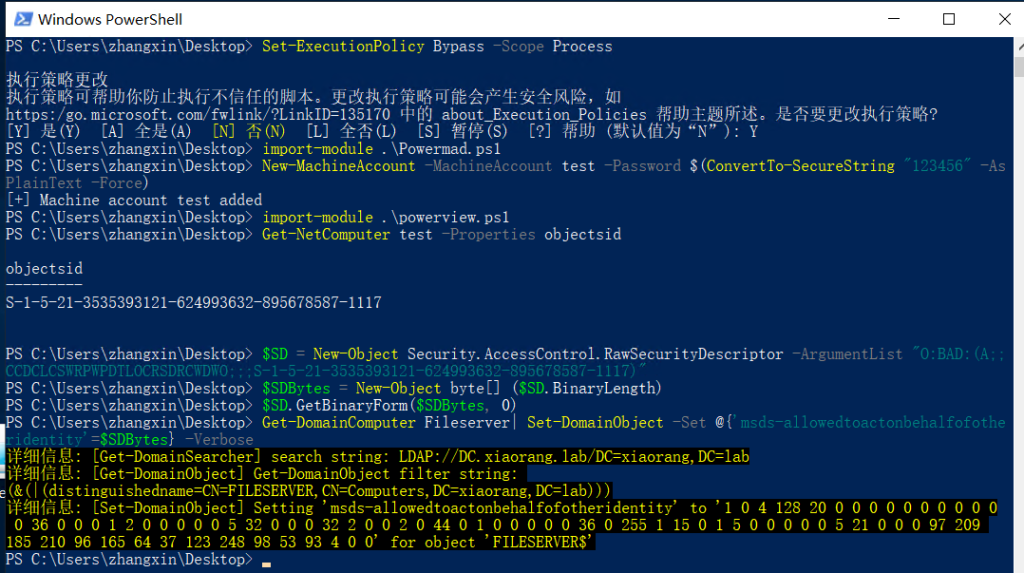Click the Windows PowerShell title text
The image size is (1024, 573).
pos(110,20)
